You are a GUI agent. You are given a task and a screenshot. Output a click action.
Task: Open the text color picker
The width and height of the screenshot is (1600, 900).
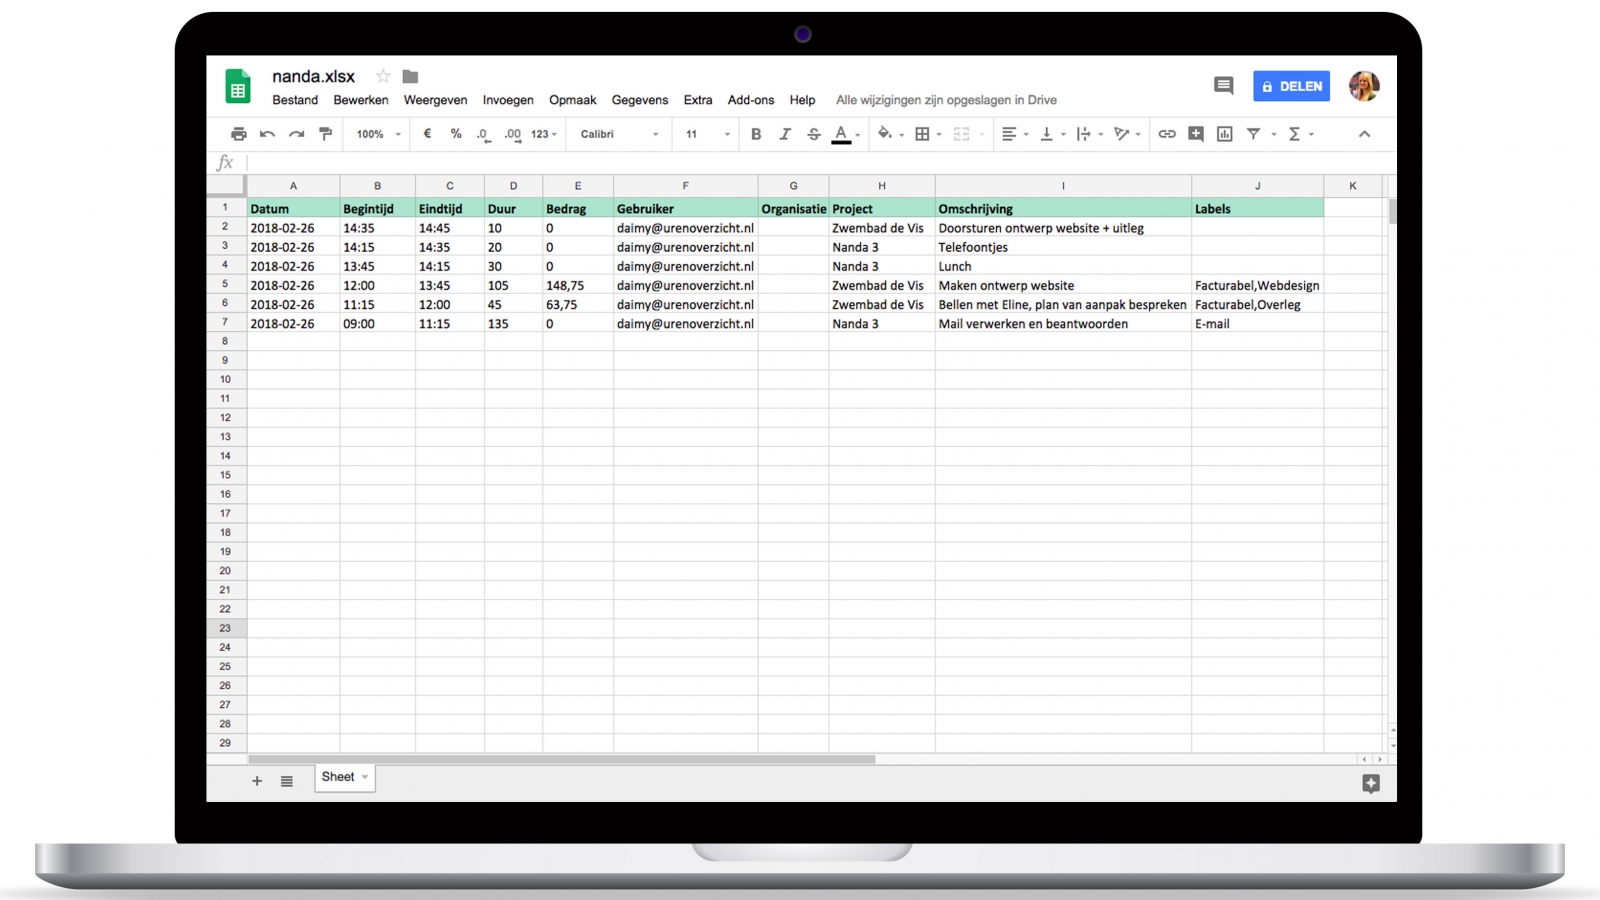click(845, 134)
